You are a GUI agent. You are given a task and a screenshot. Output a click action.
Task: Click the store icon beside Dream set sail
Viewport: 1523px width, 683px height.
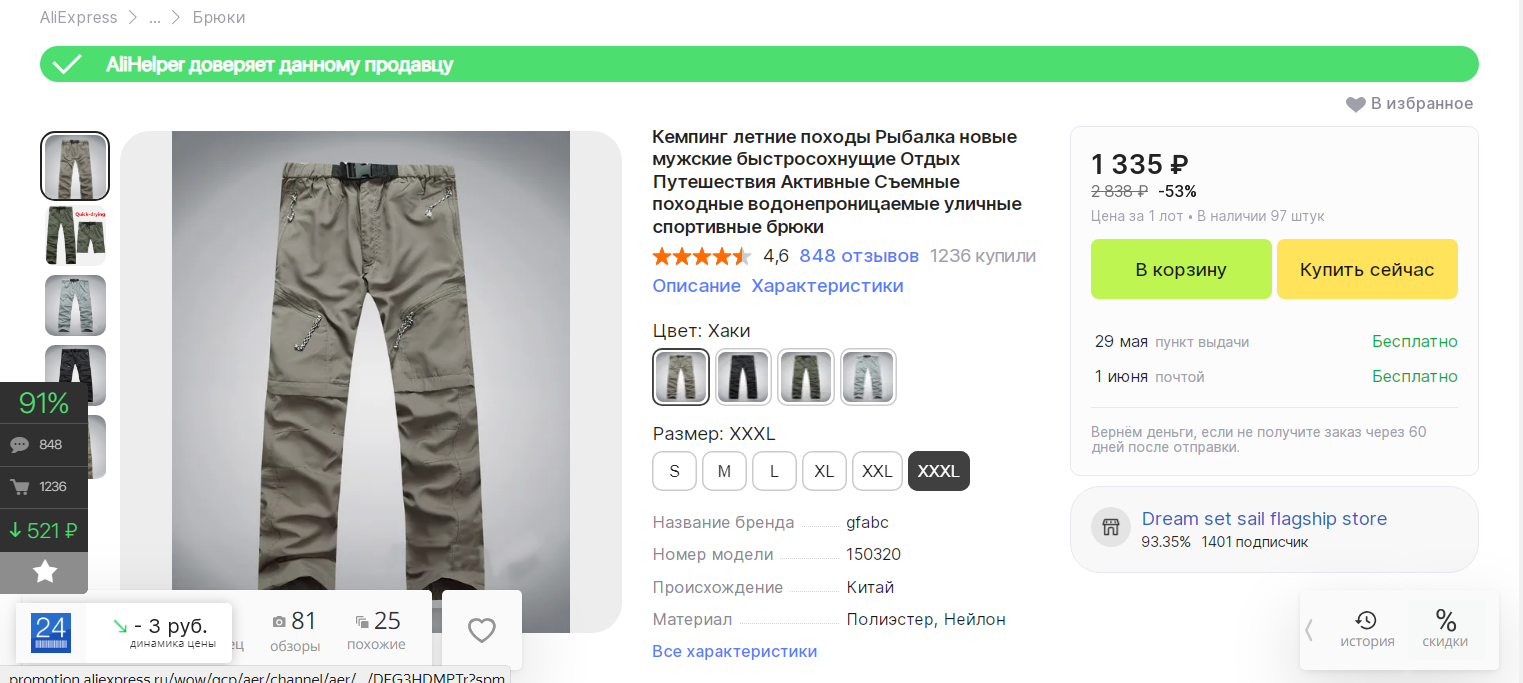1109,529
